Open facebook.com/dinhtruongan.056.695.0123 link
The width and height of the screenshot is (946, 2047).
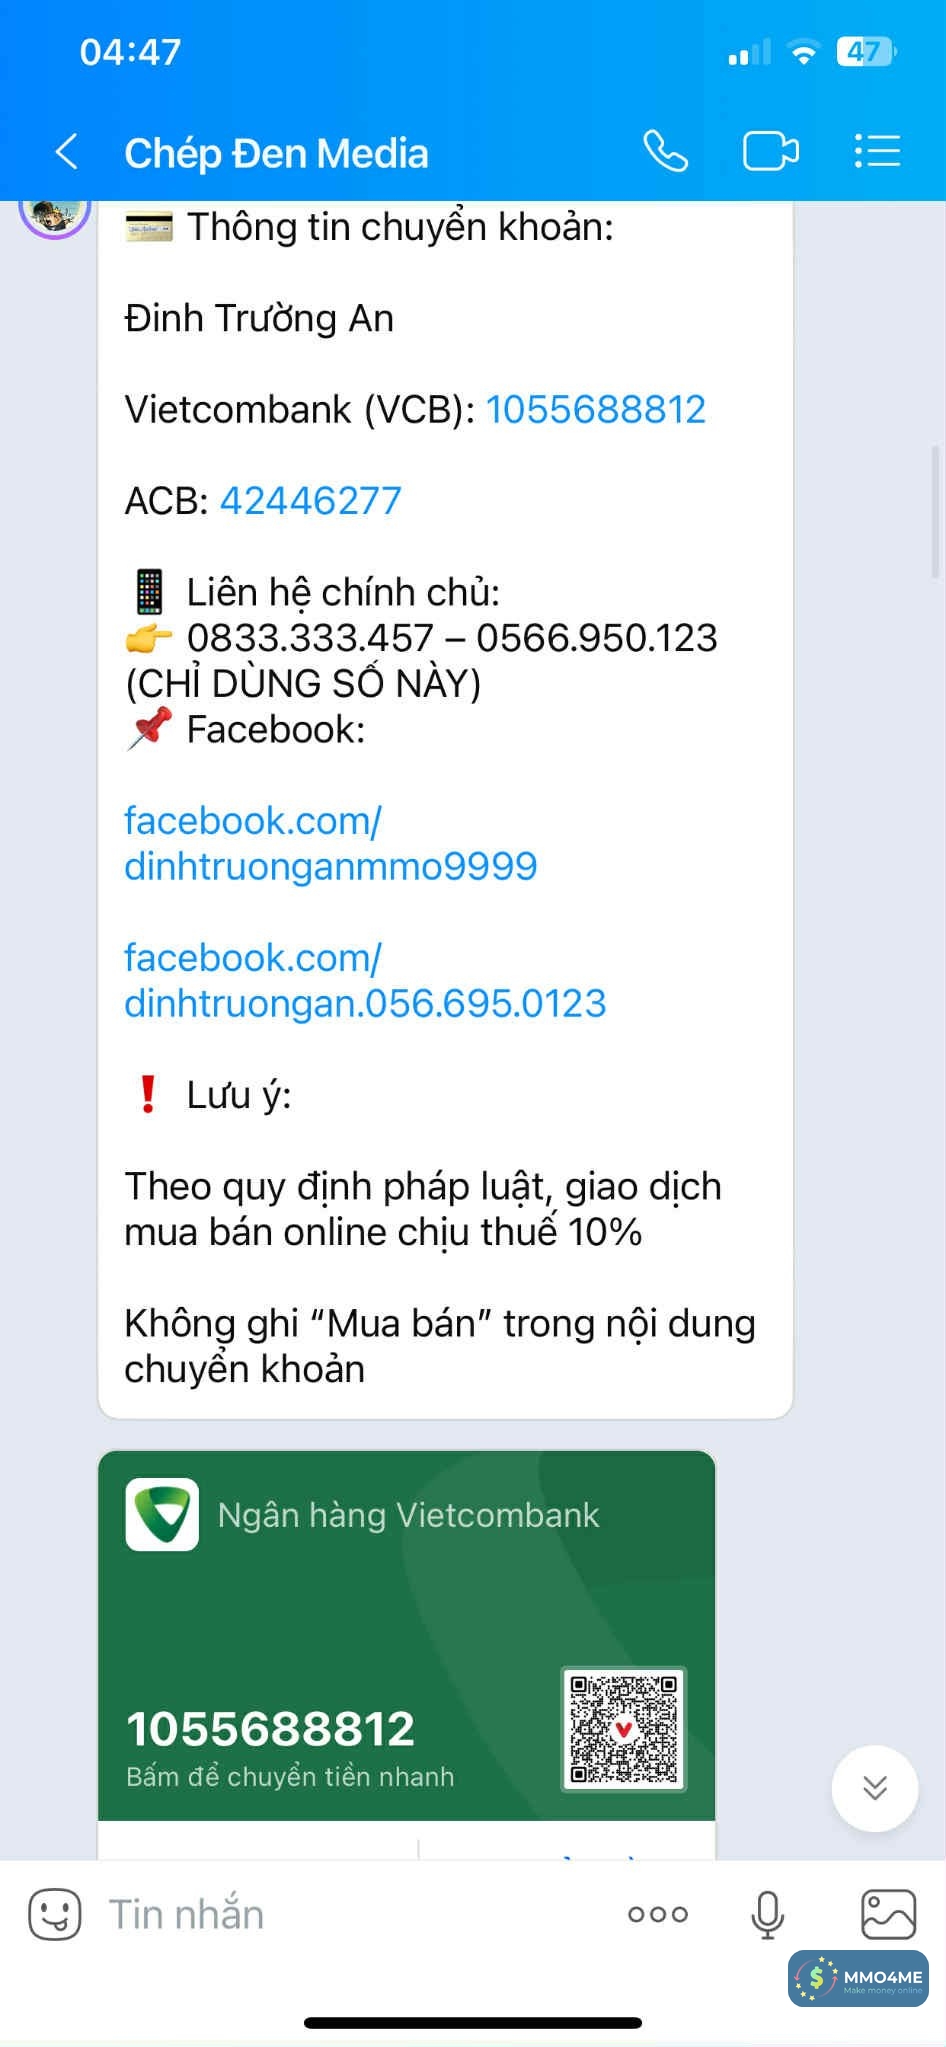tap(365, 980)
